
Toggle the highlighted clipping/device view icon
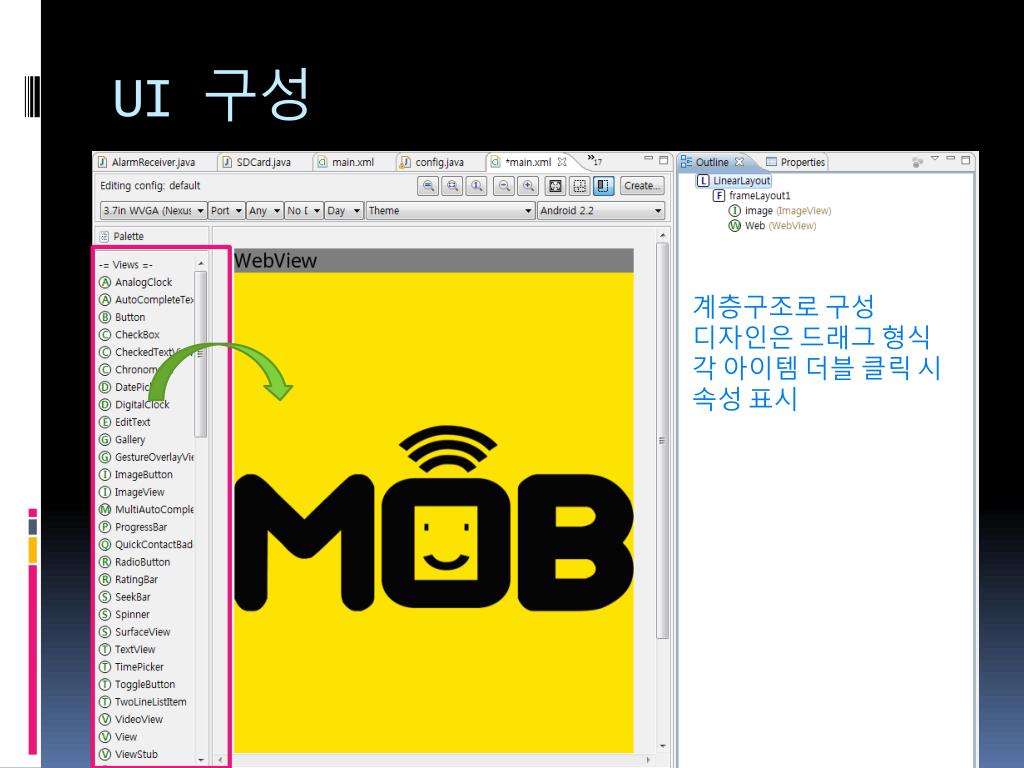click(603, 186)
